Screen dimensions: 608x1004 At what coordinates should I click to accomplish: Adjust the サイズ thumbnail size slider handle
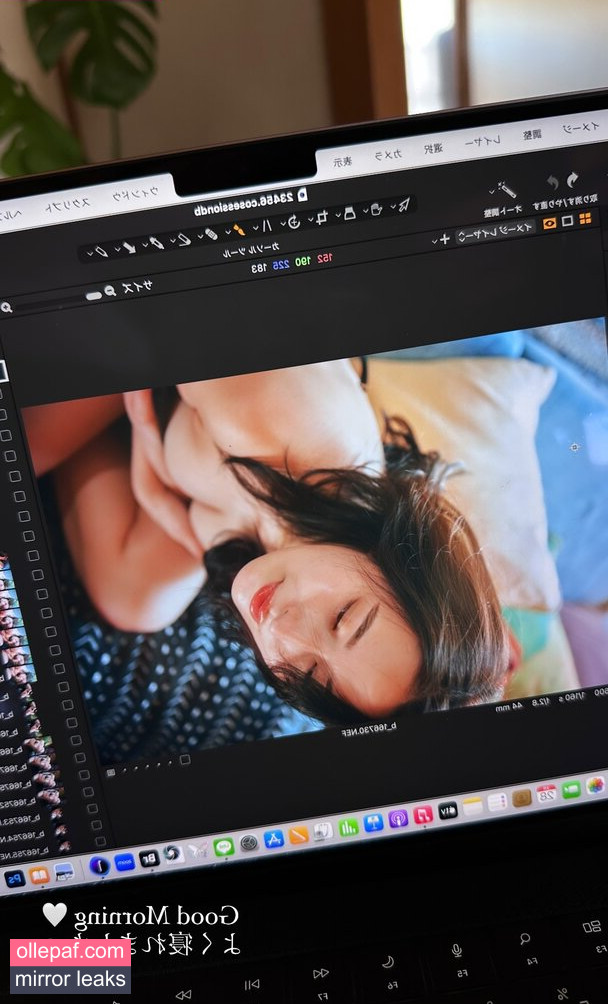tap(94, 296)
